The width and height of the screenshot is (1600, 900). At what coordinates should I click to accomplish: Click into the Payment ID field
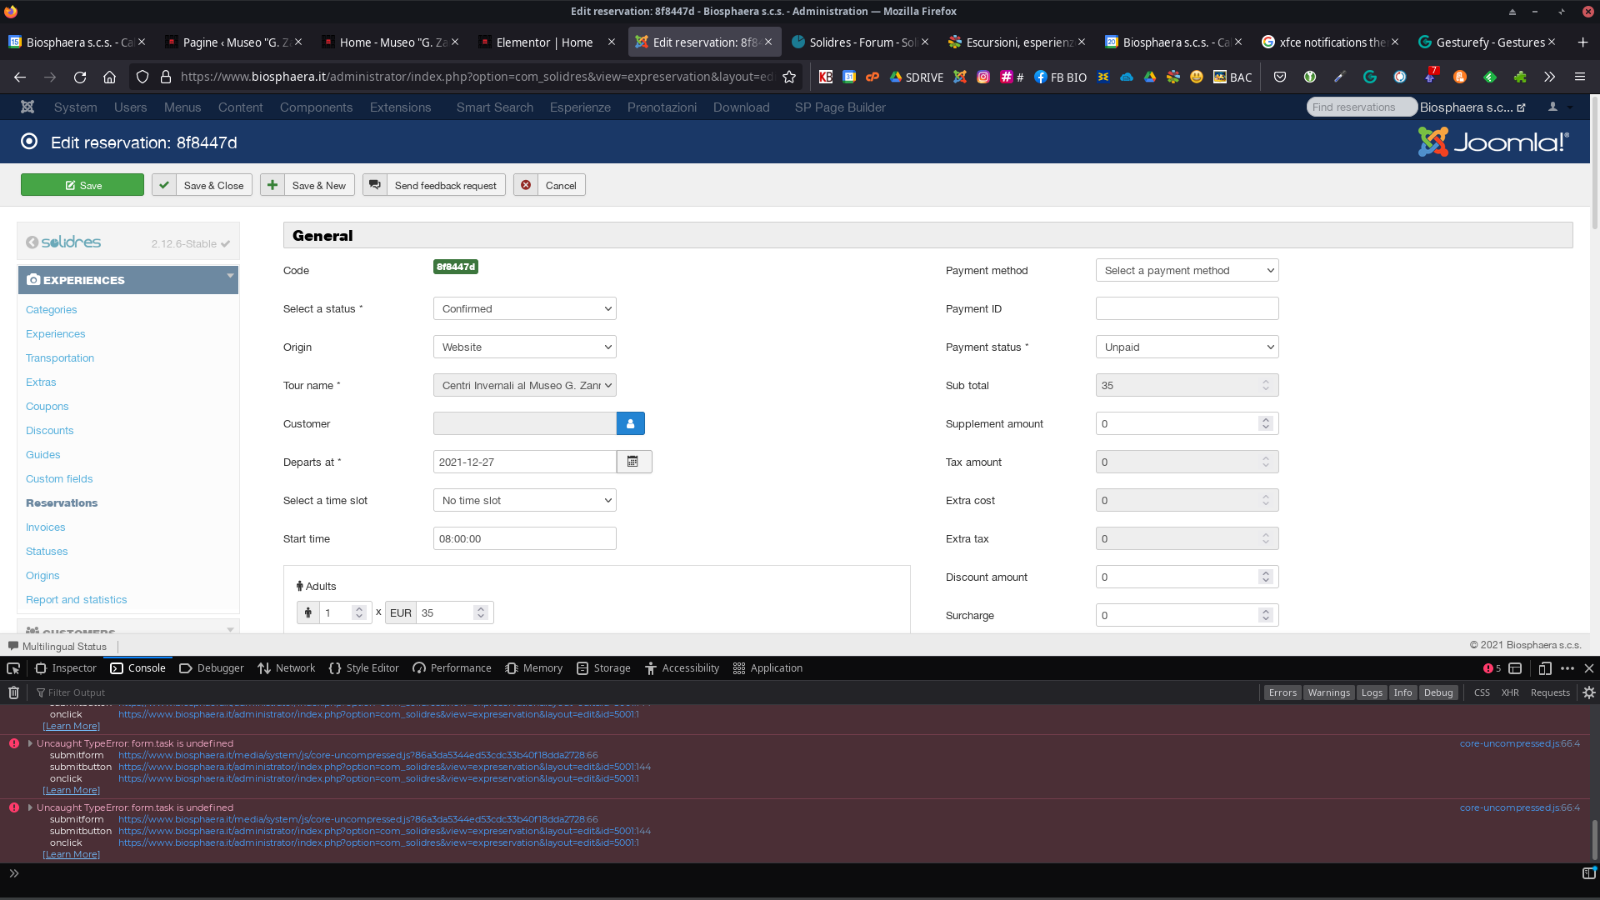pyautogui.click(x=1187, y=309)
